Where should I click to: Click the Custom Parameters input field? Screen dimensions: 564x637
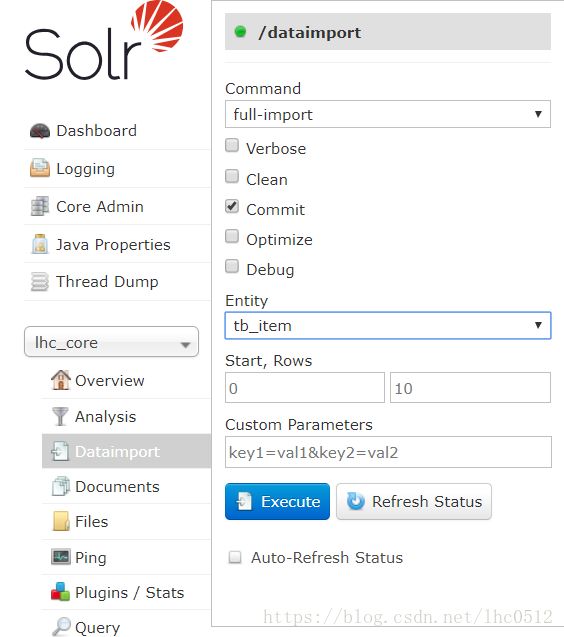[388, 452]
